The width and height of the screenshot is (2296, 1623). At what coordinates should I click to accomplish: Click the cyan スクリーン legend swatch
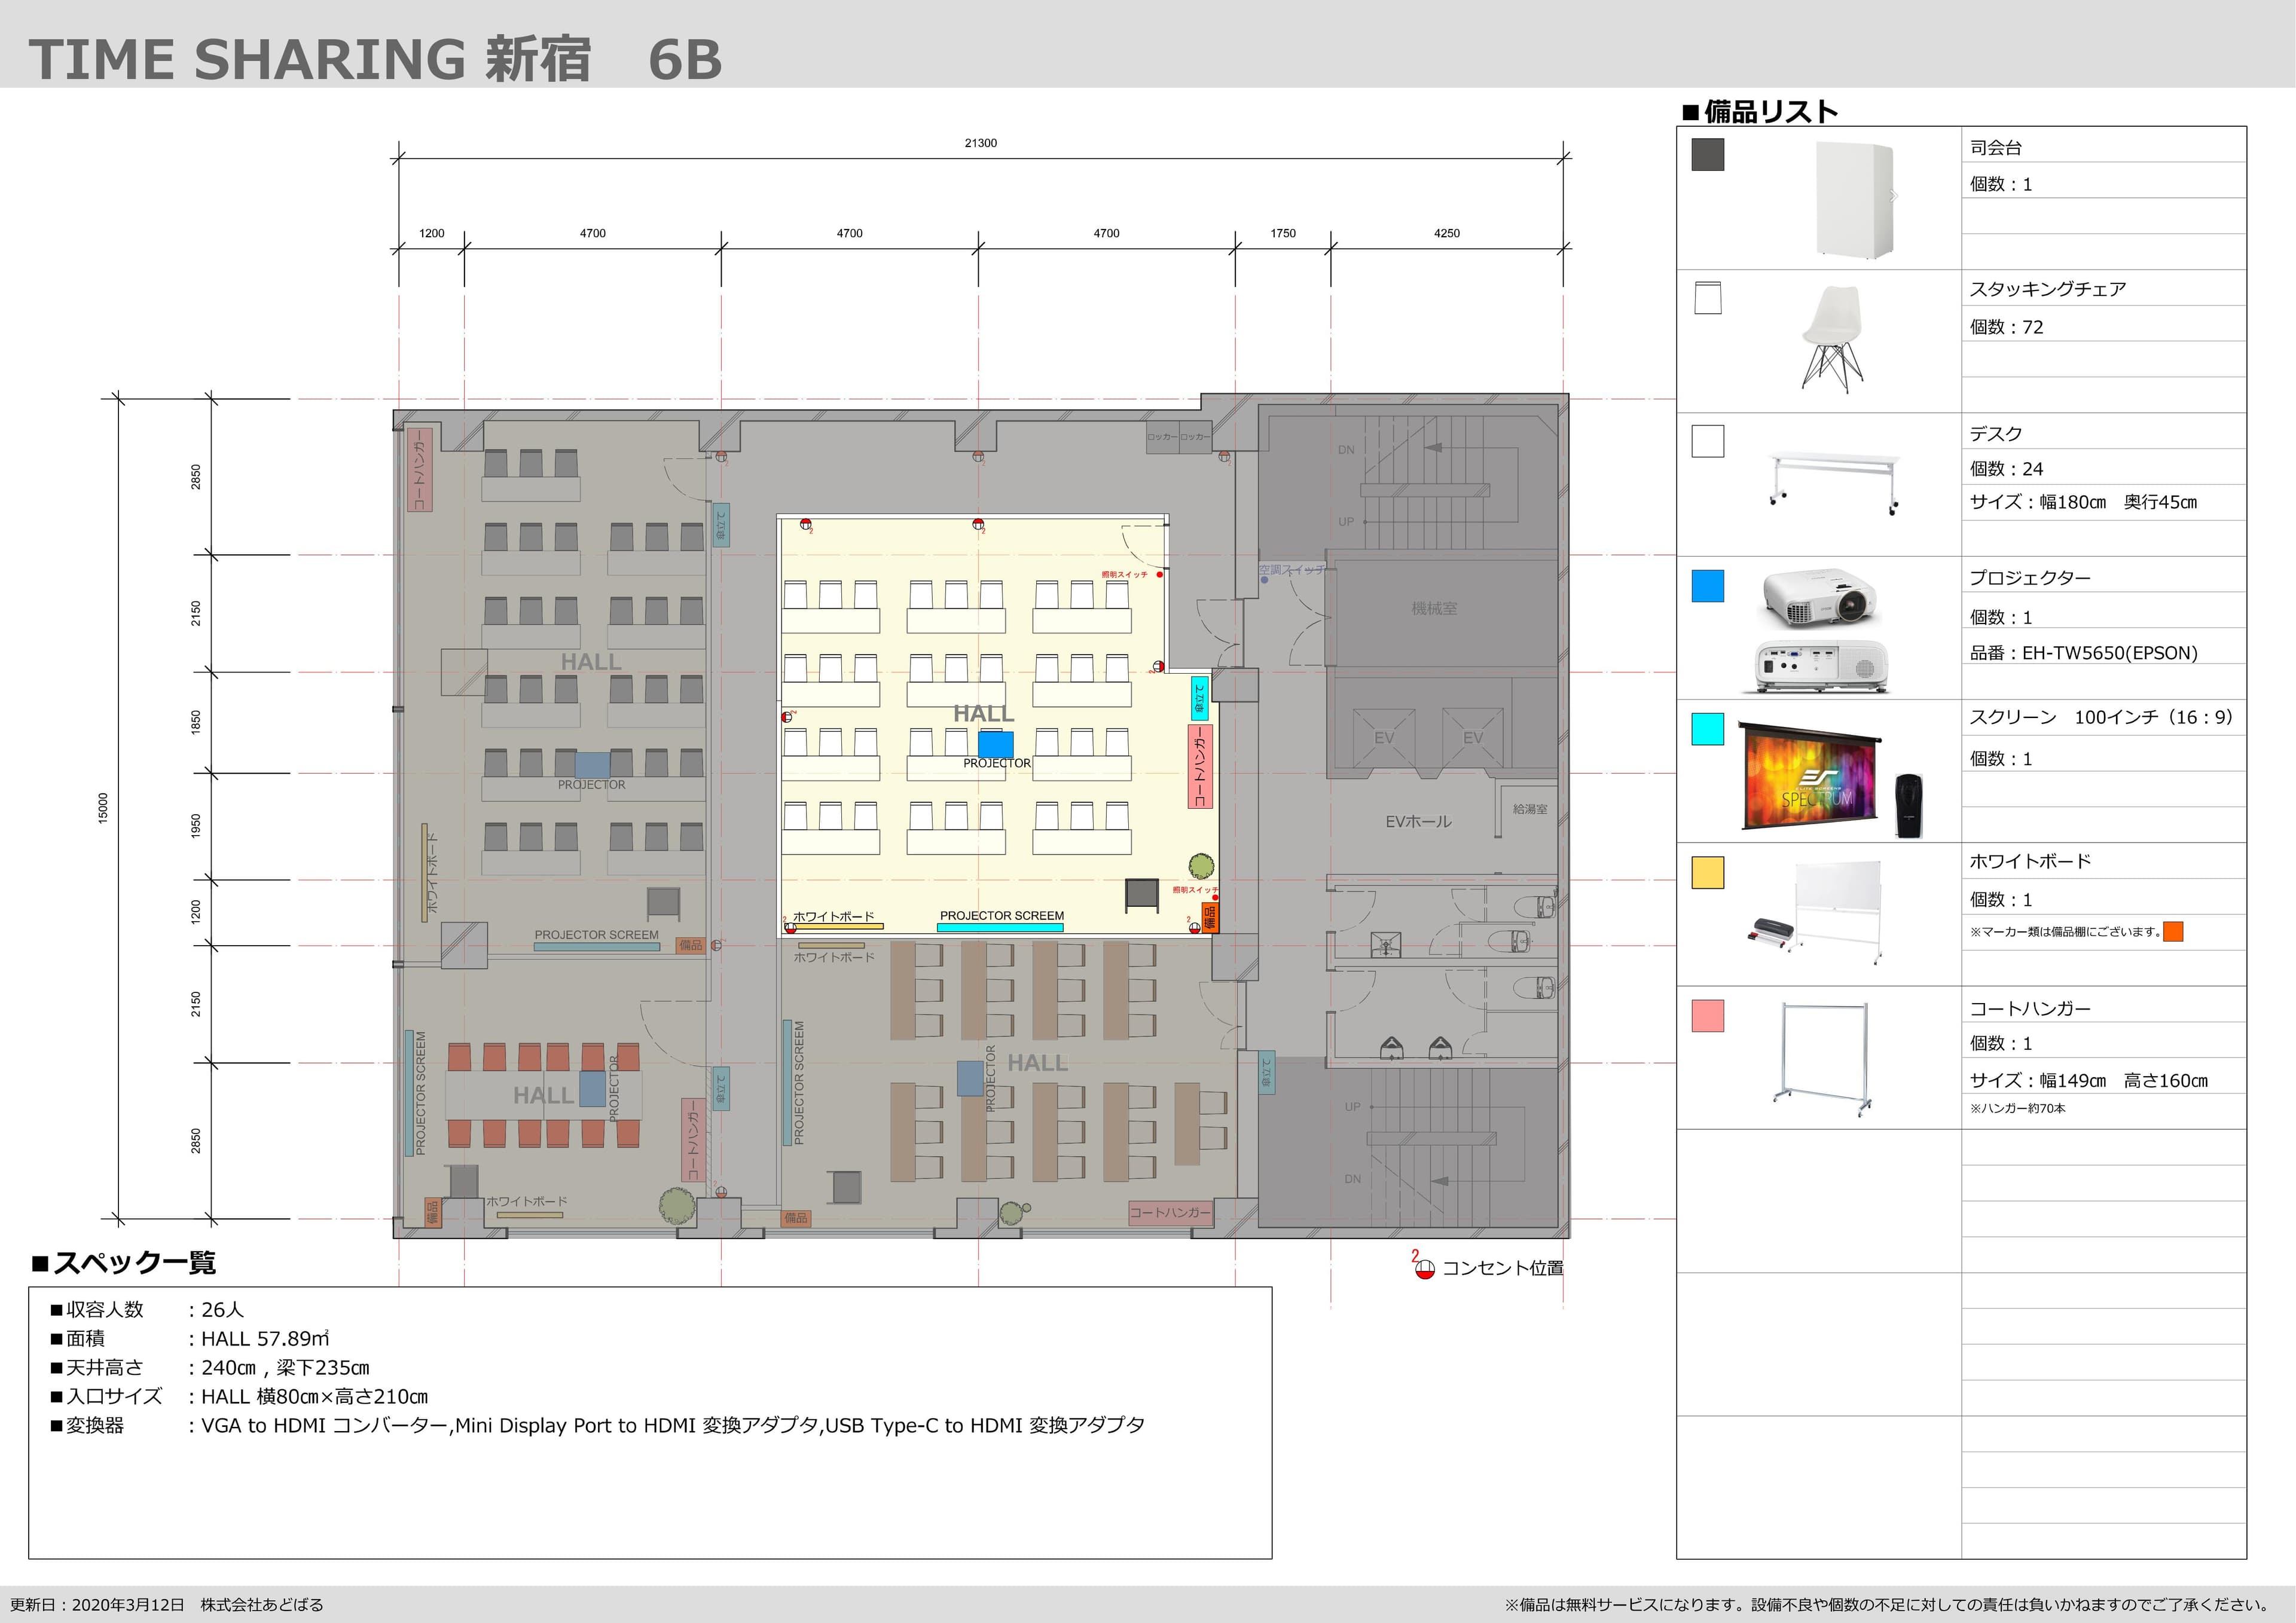[x=1707, y=729]
